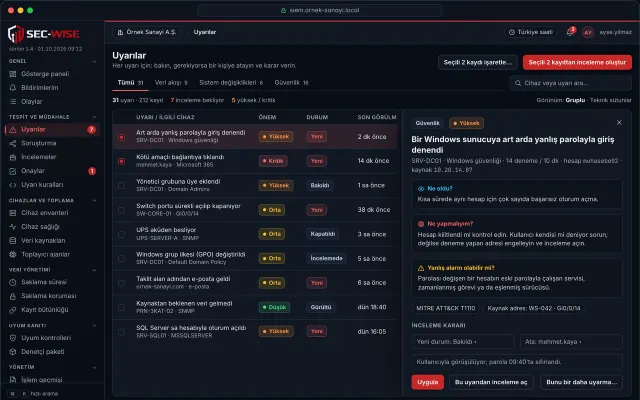Click the AY user avatar

pyautogui.click(x=588, y=32)
